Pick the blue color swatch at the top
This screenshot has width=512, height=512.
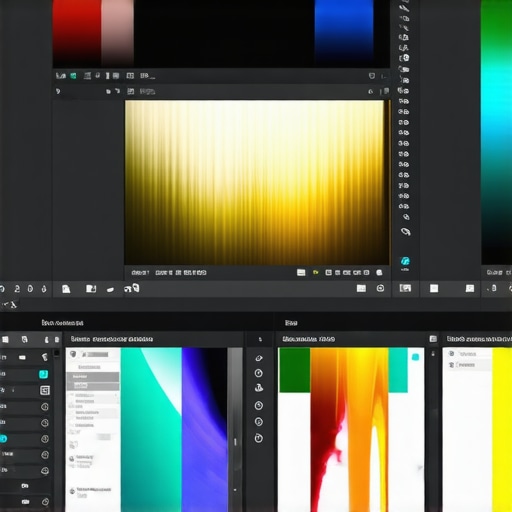pyautogui.click(x=344, y=32)
